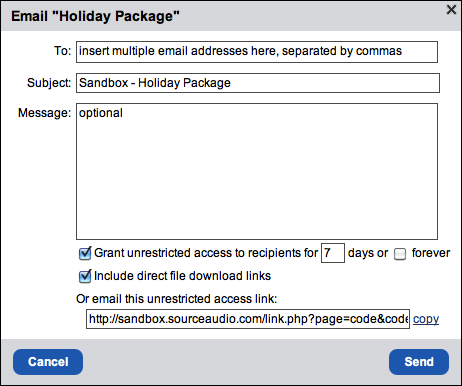Select the unrestricted access link URL field
The height and width of the screenshot is (386, 462).
pos(248,319)
